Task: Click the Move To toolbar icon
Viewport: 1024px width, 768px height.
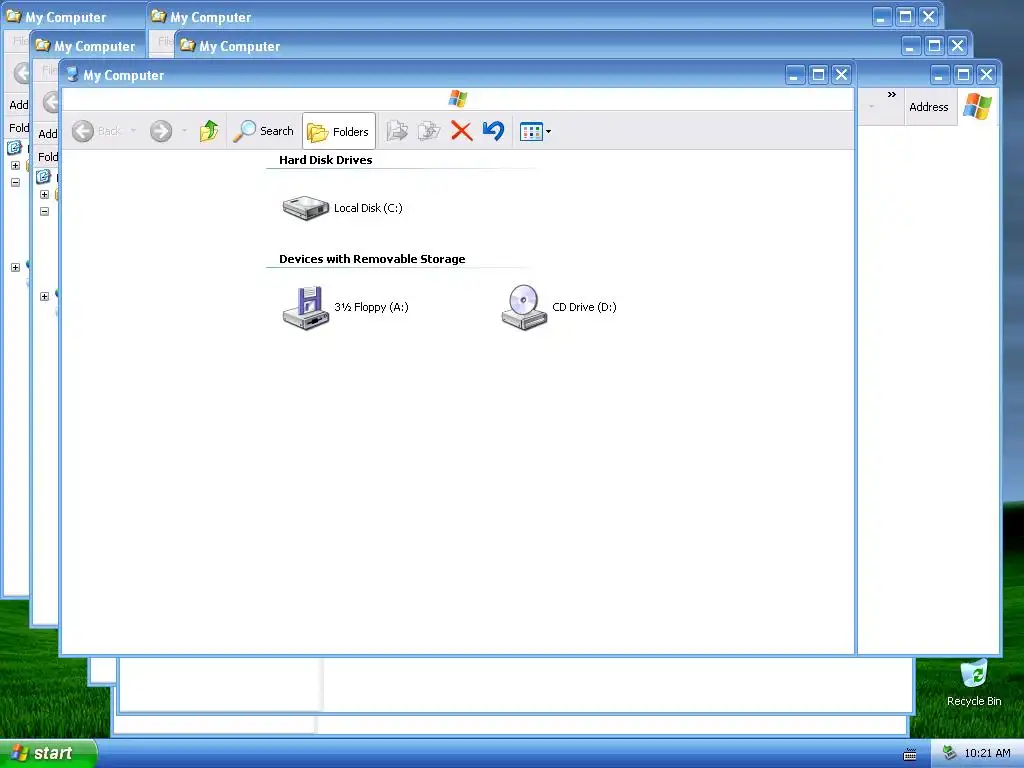Action: (x=397, y=131)
